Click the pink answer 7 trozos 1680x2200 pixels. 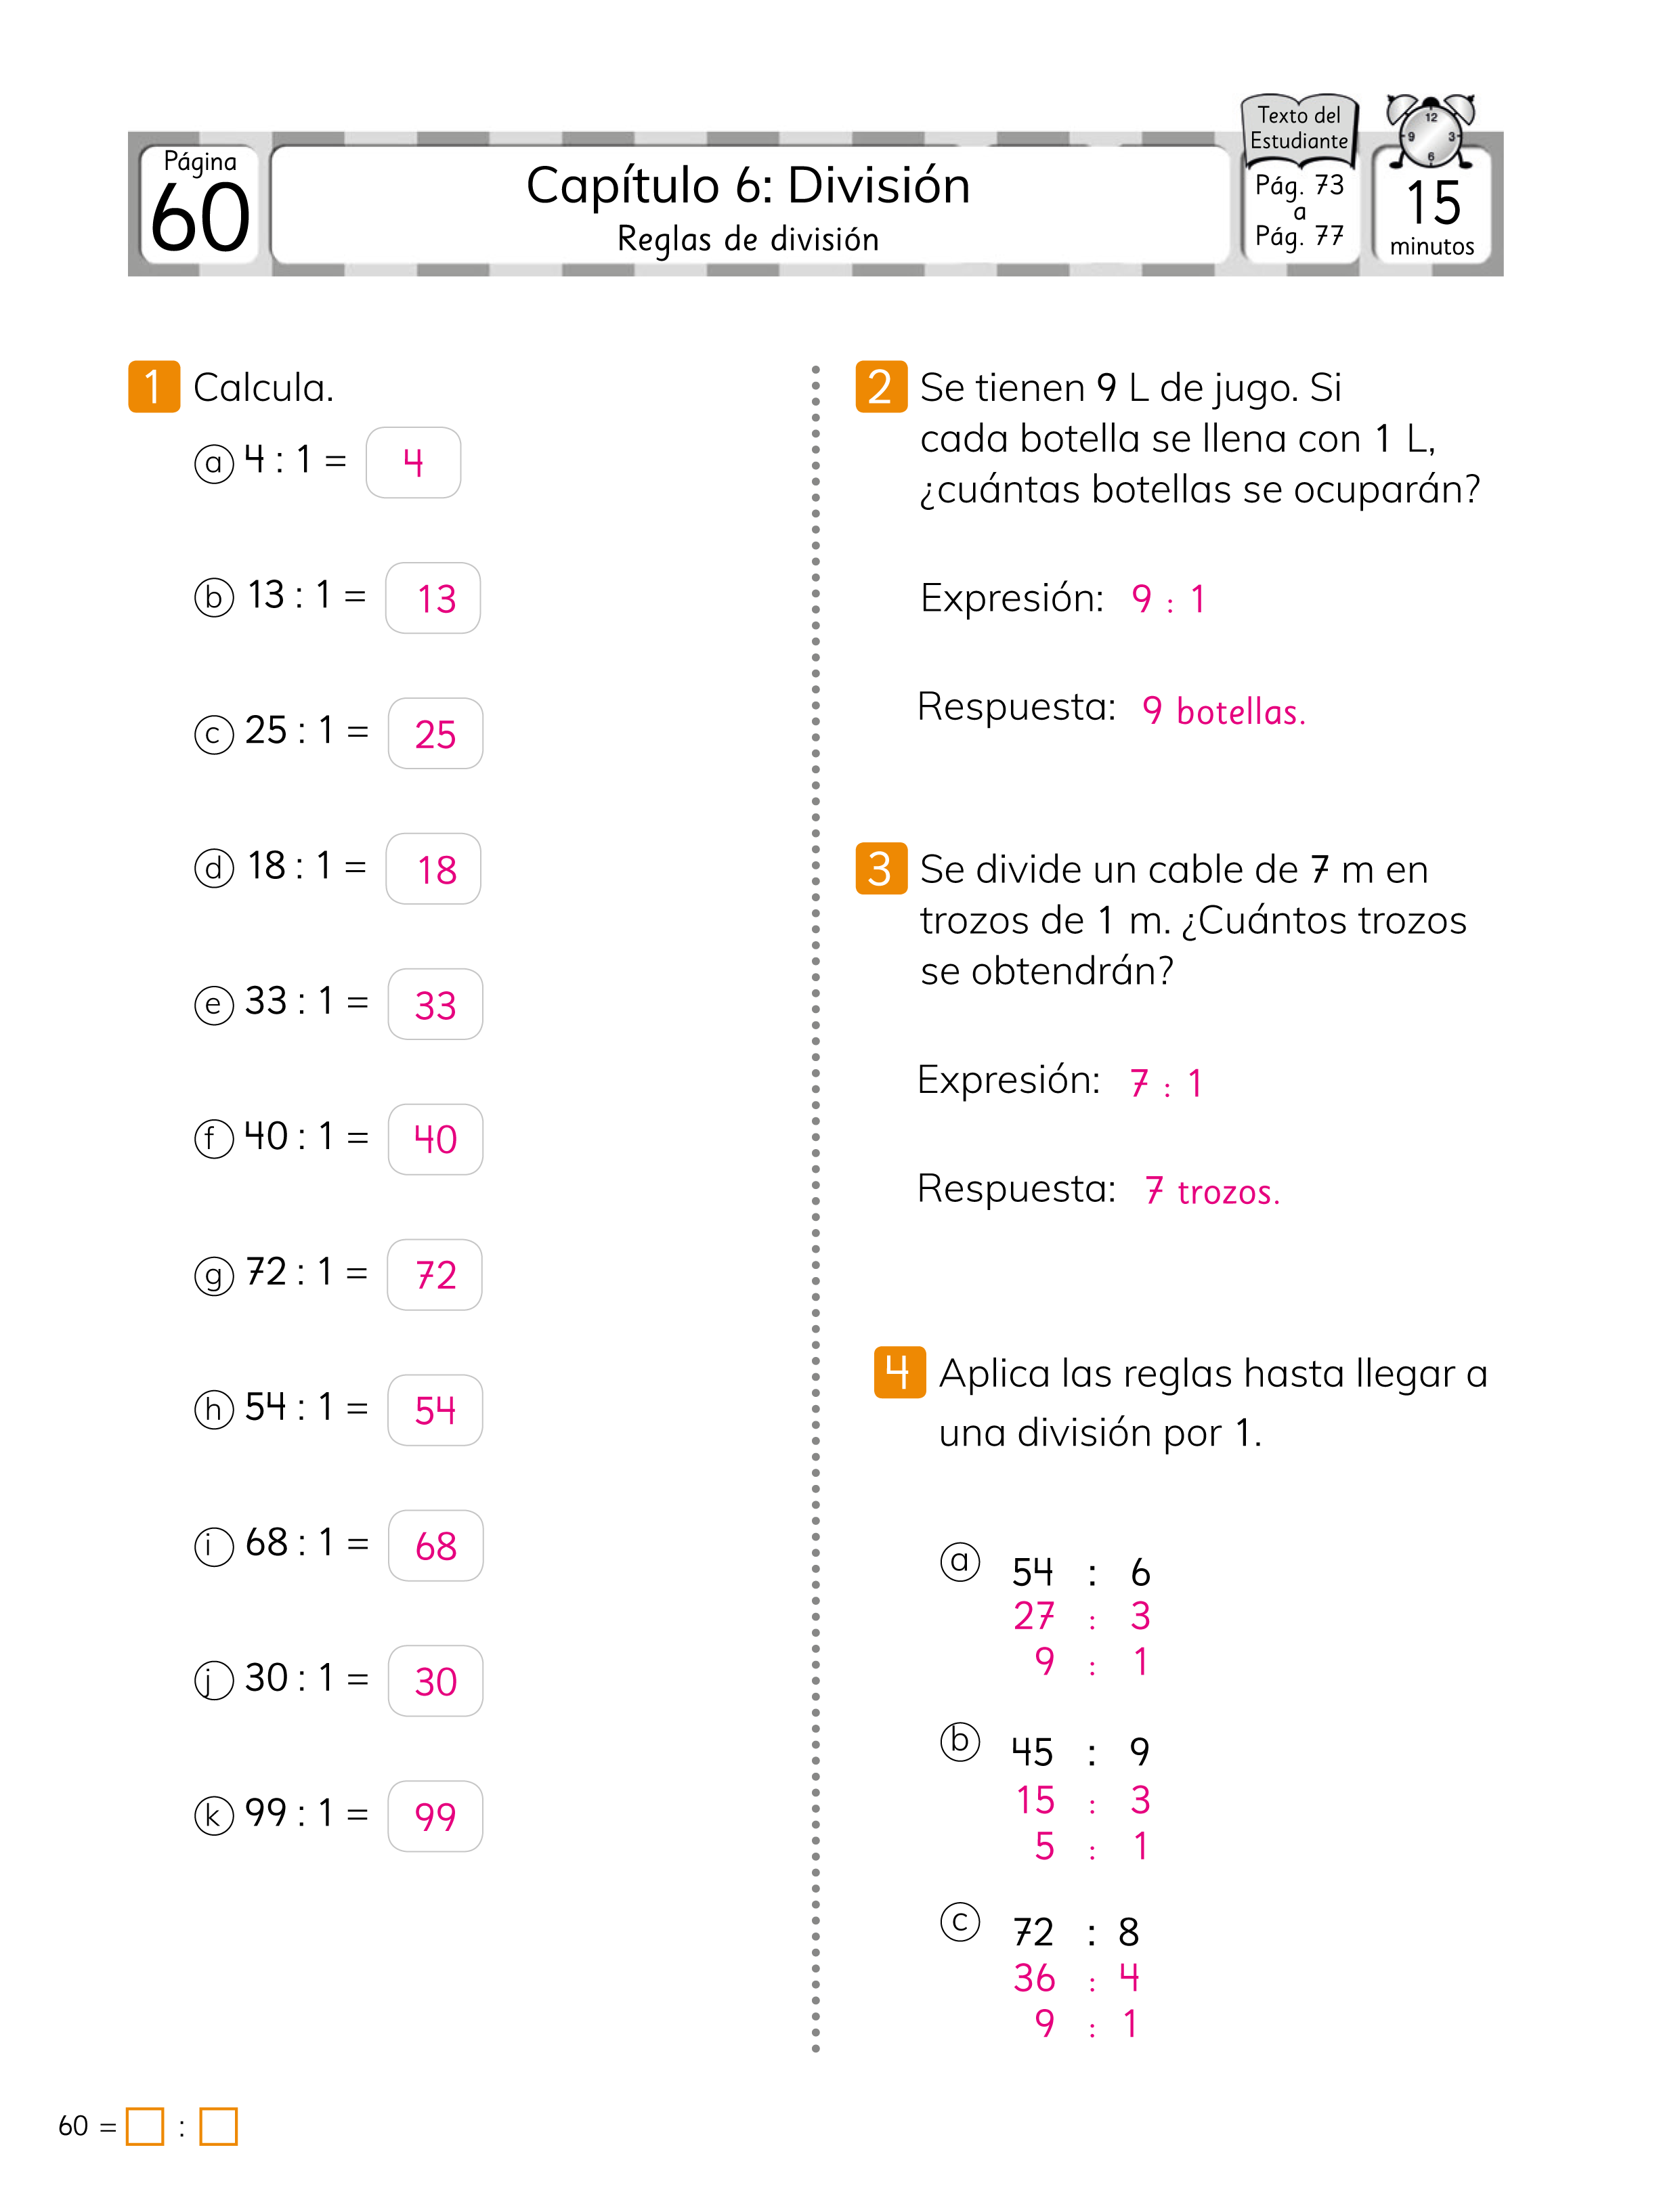pyautogui.click(x=1212, y=1191)
